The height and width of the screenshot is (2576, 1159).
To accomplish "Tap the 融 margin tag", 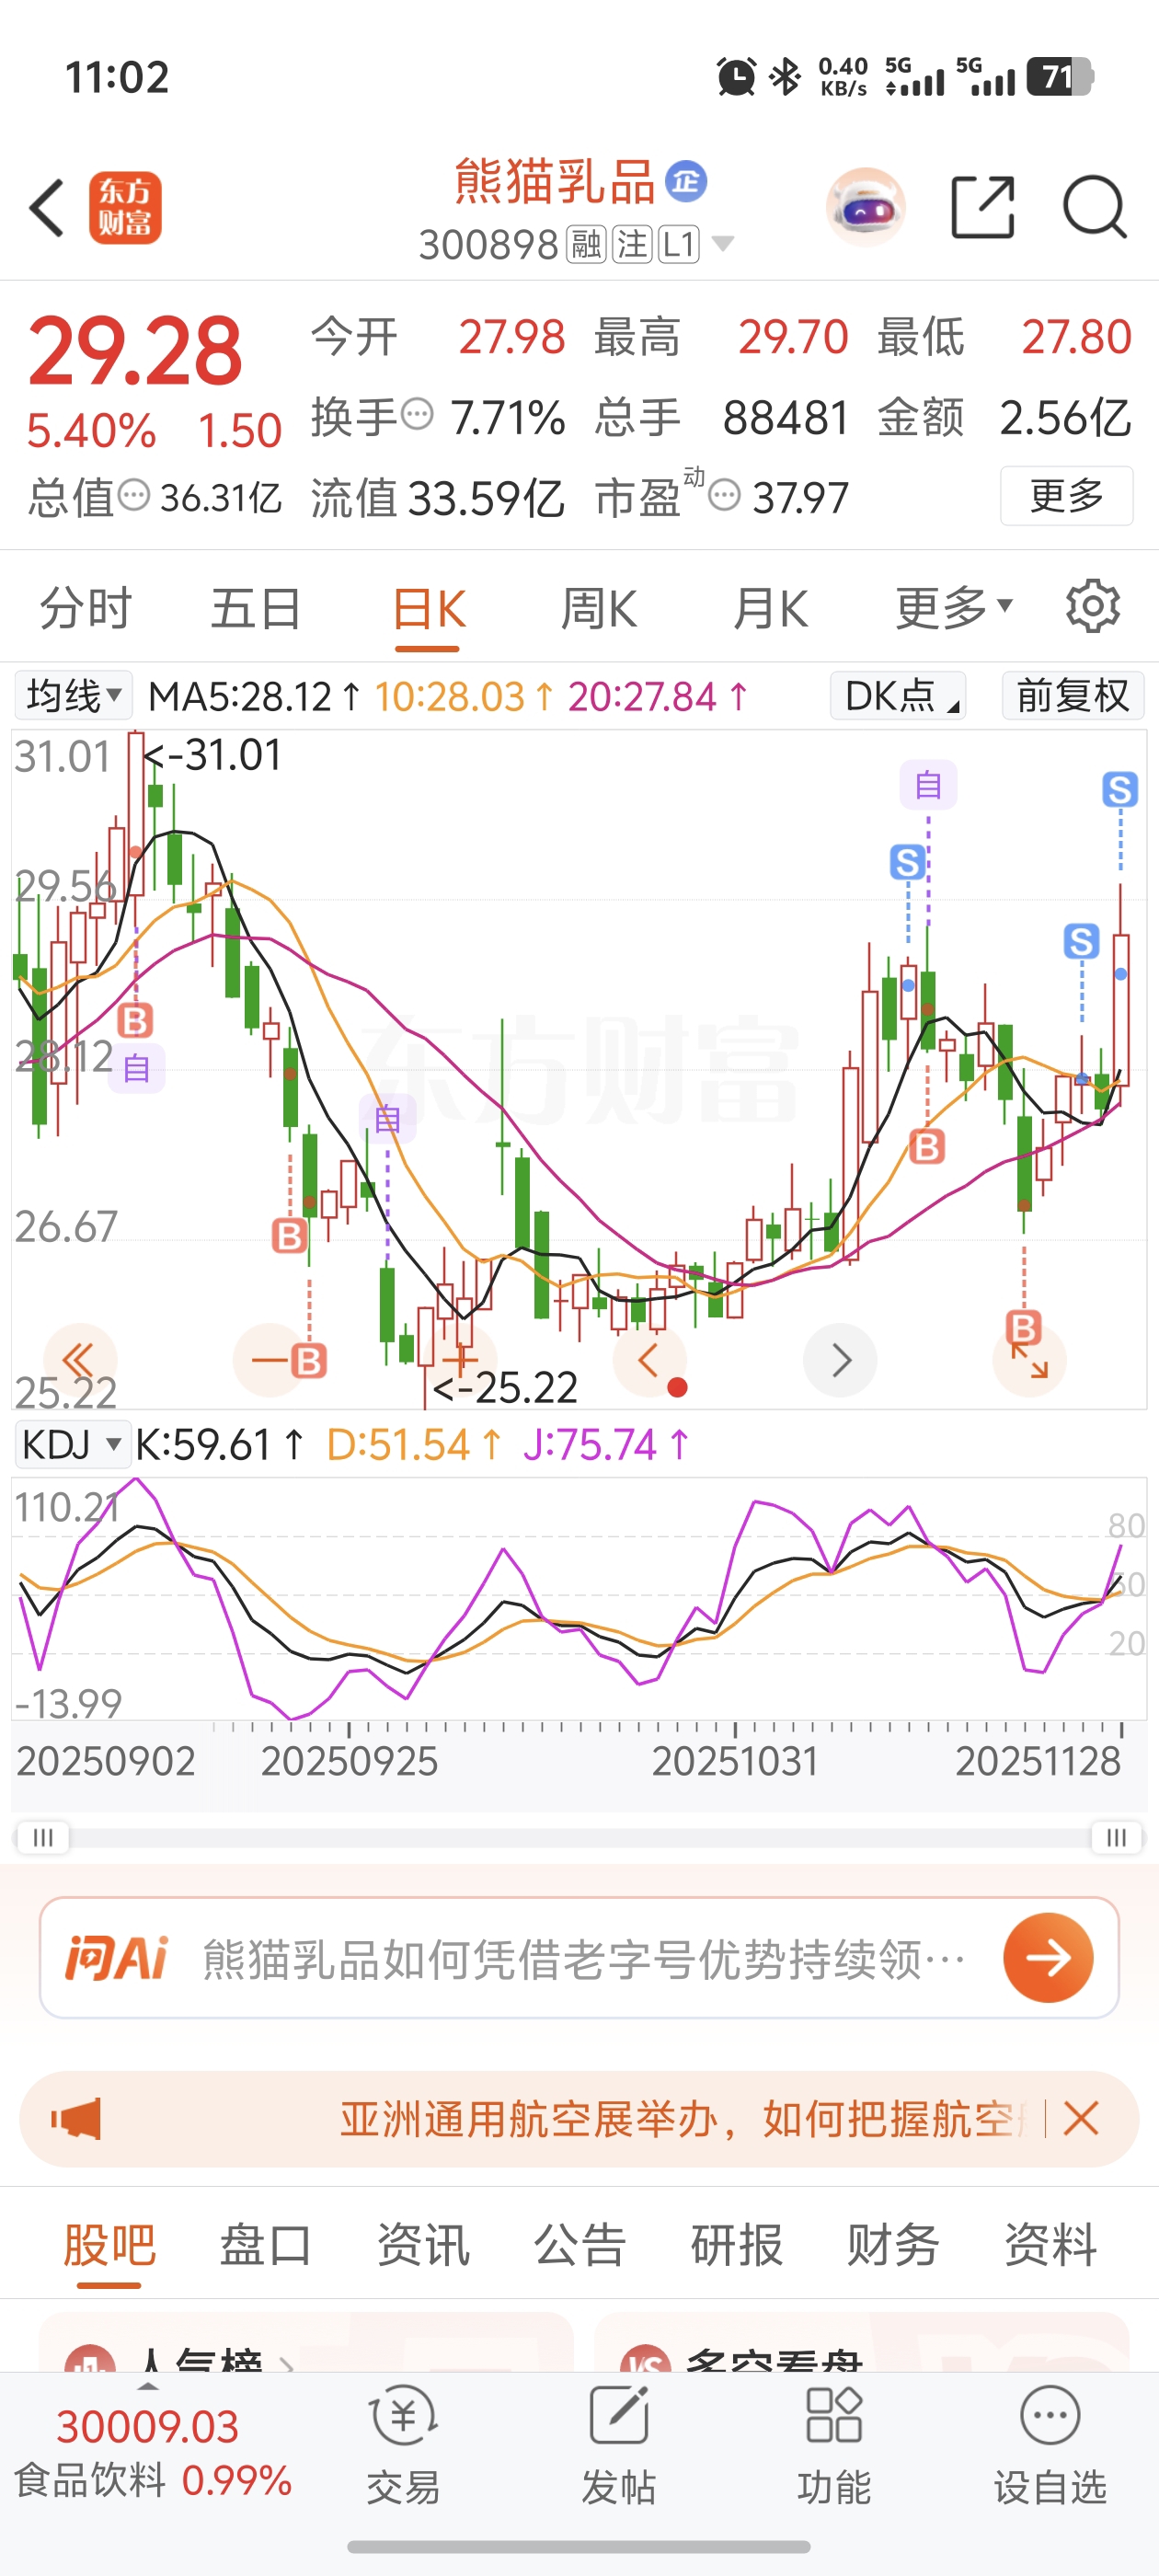I will point(586,244).
